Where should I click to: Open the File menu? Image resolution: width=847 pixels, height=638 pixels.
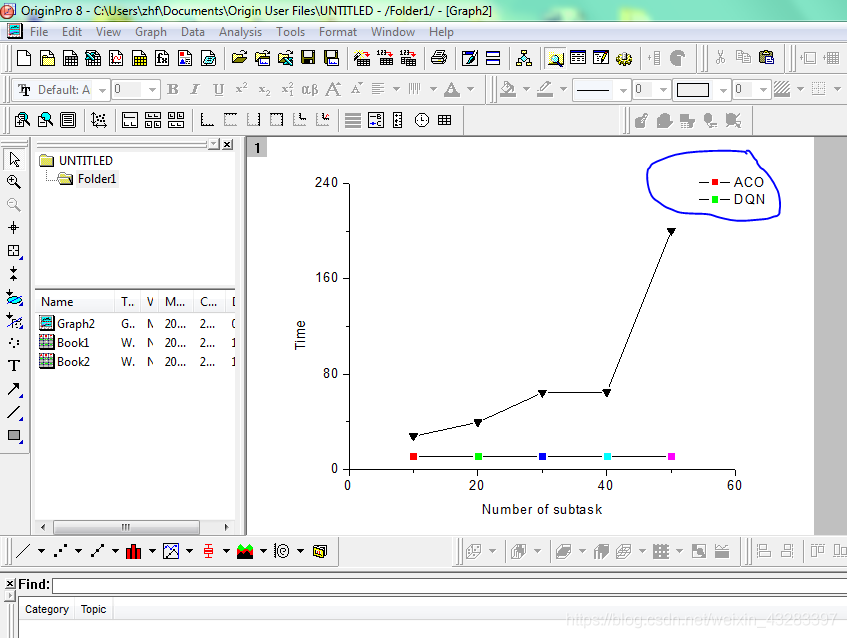[39, 32]
